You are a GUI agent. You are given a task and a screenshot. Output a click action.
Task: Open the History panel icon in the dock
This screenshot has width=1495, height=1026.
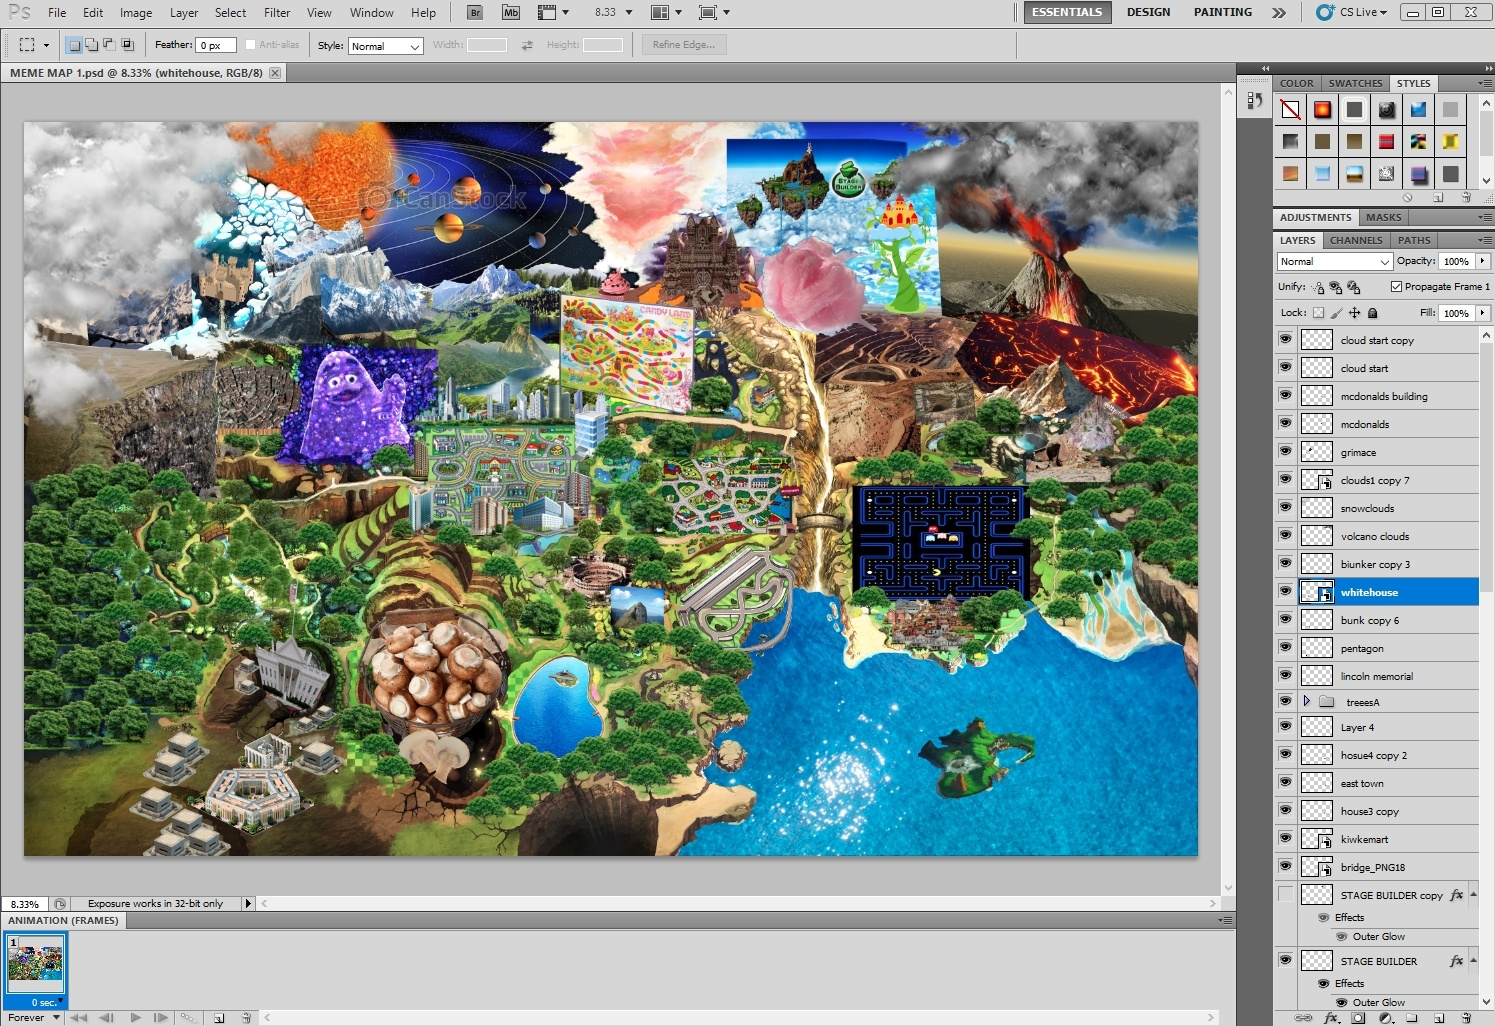pyautogui.click(x=1255, y=100)
